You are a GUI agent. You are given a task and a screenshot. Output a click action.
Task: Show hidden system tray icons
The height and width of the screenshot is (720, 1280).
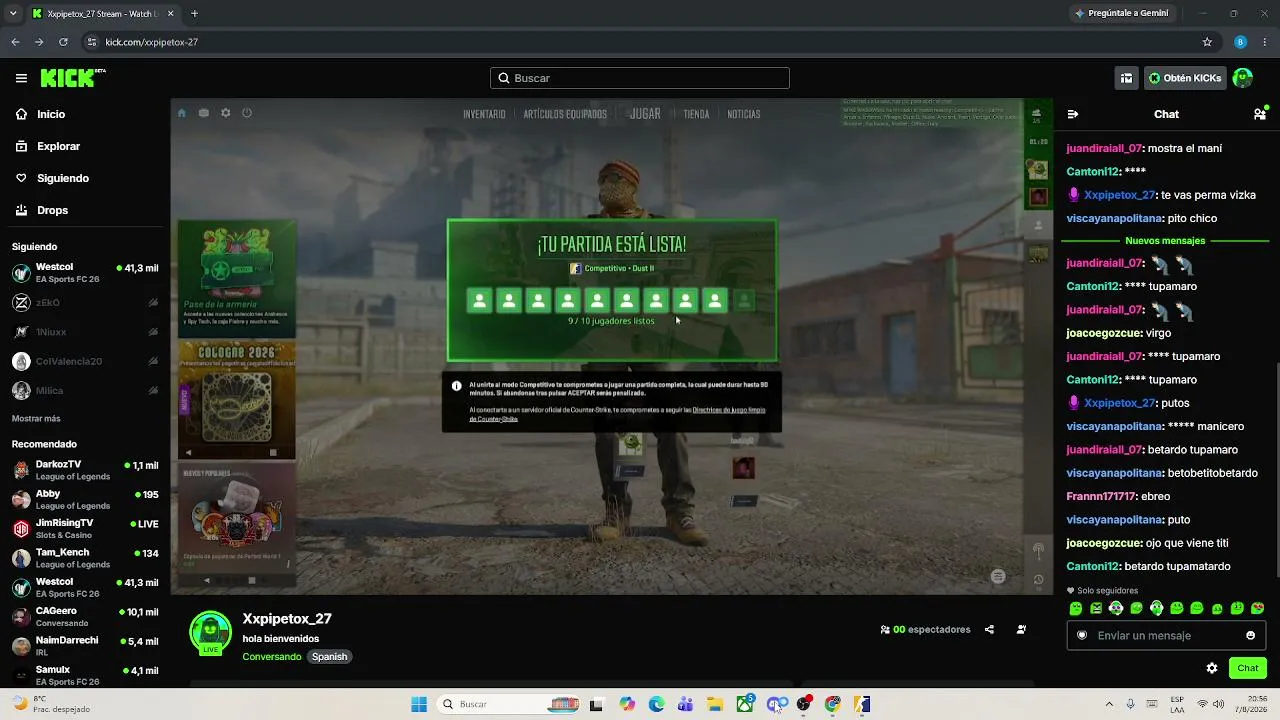1108,704
